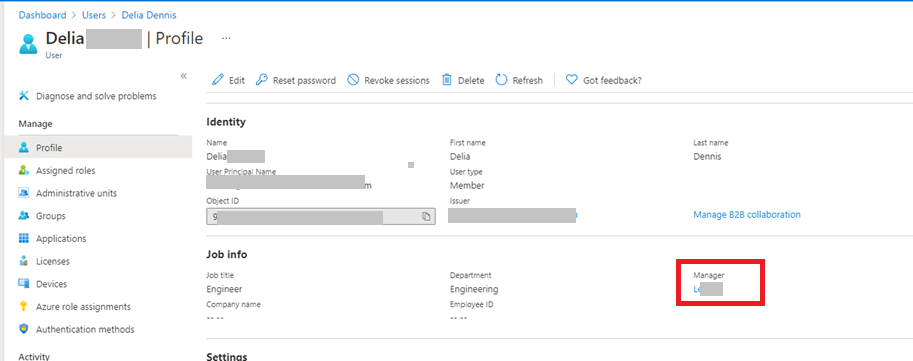Open Devices in the sidebar

(x=51, y=284)
